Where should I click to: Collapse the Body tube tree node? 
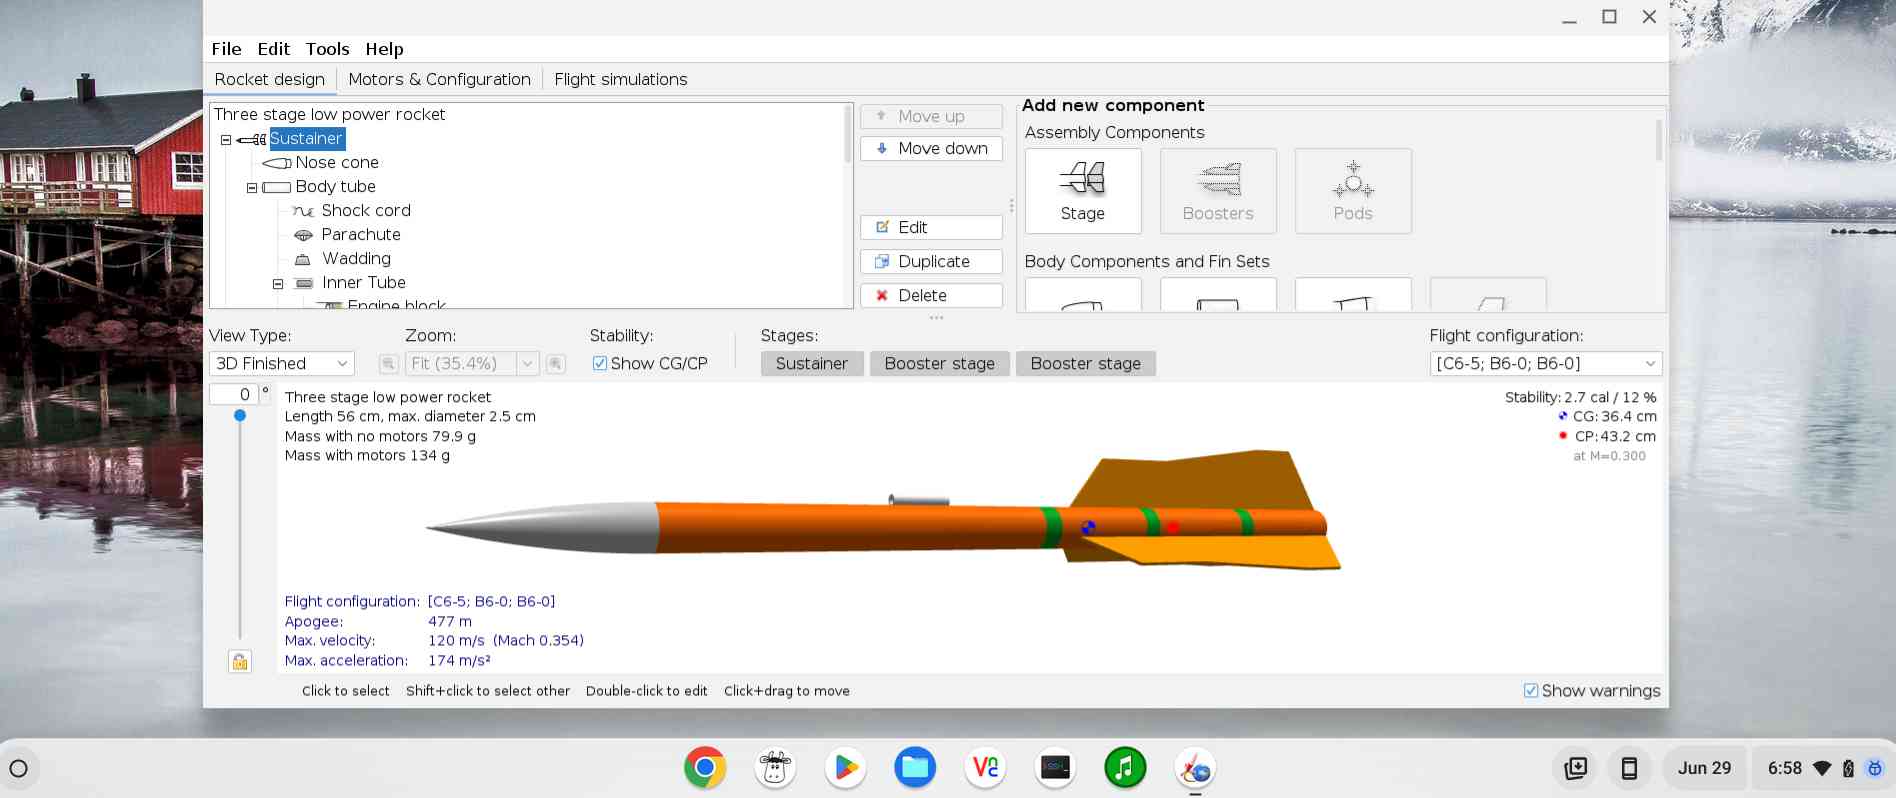coord(252,188)
